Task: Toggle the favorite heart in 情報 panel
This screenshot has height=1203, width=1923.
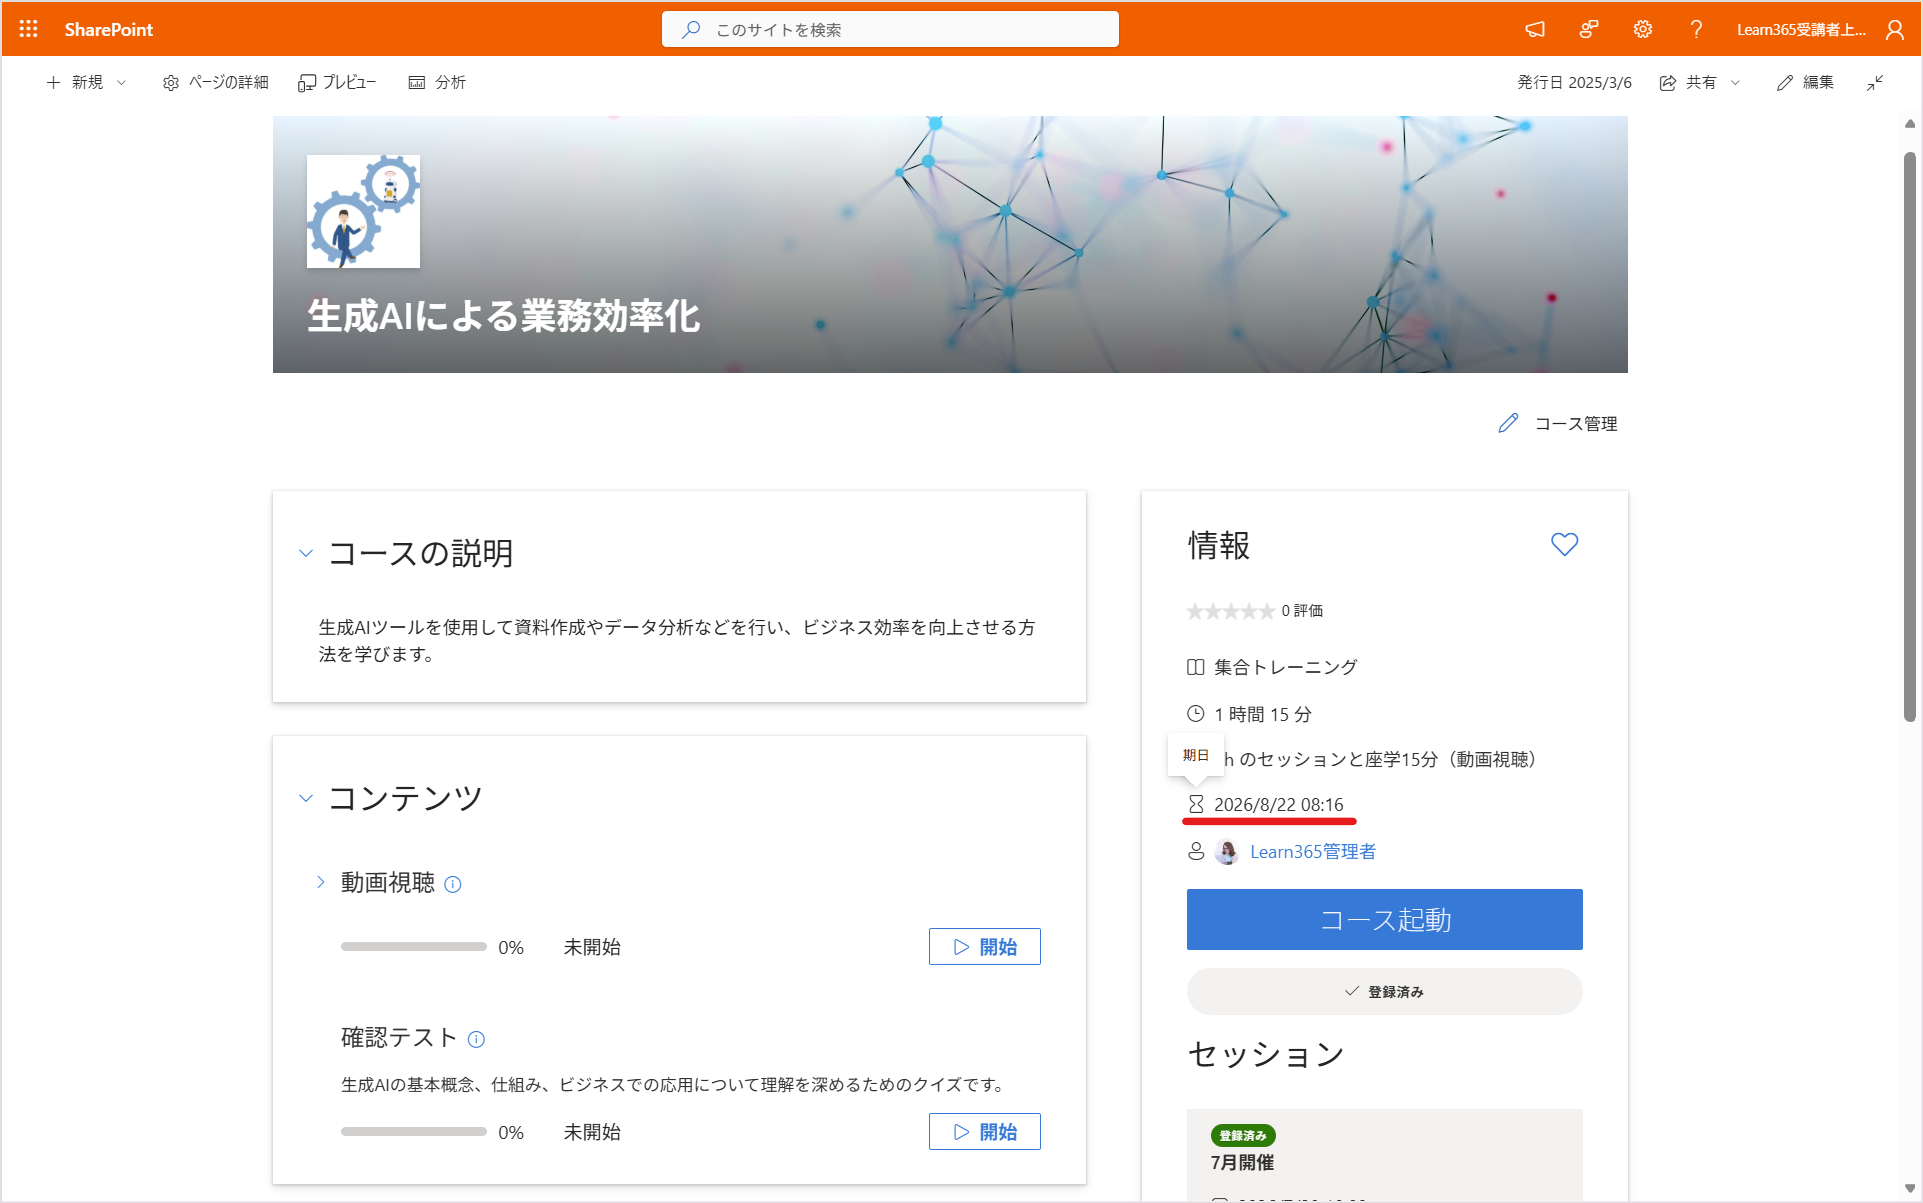Action: click(1564, 544)
